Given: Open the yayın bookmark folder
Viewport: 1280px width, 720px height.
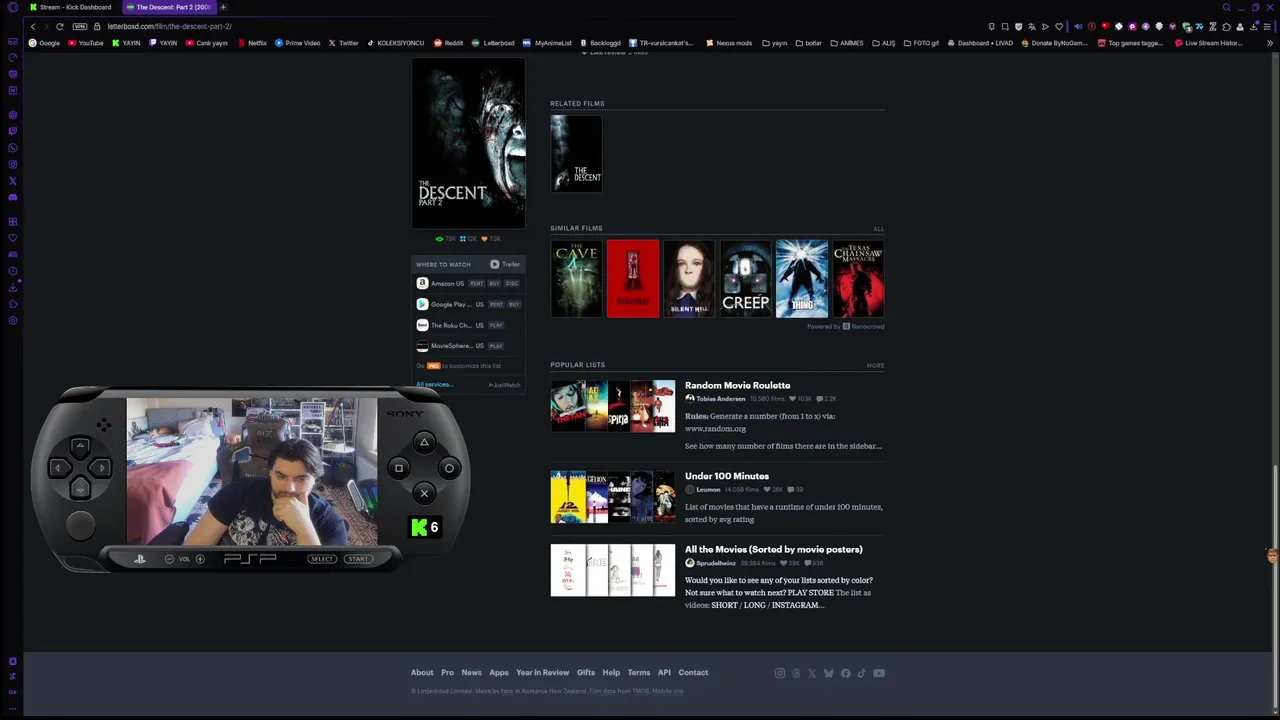Looking at the screenshot, I should click(x=774, y=43).
